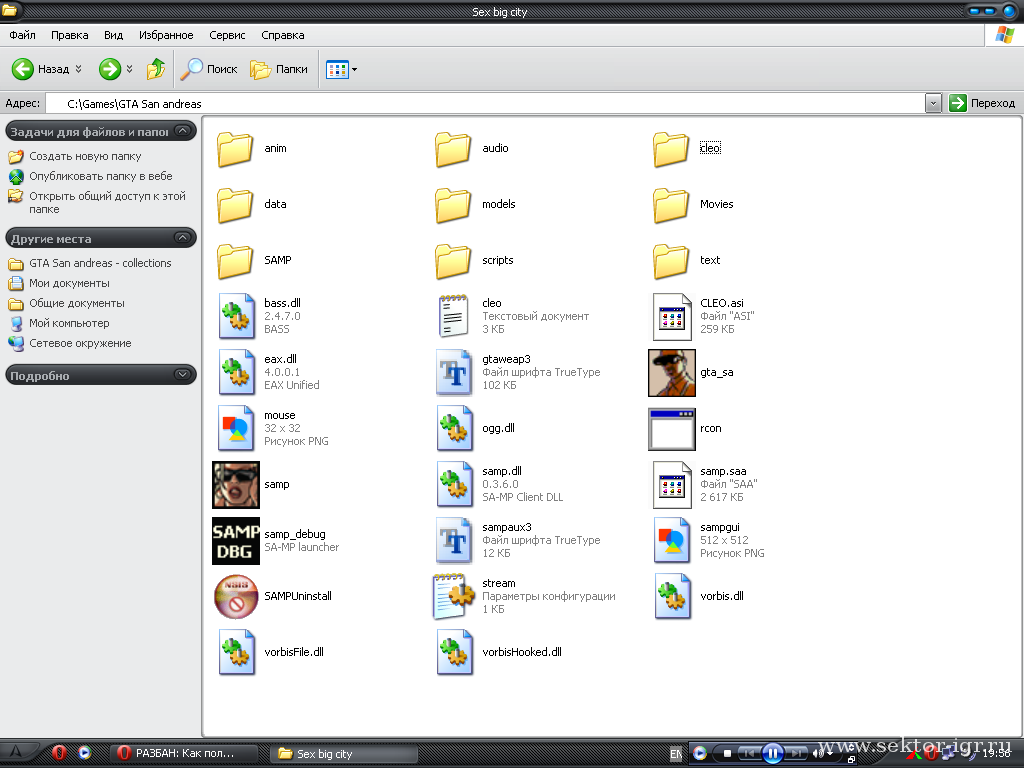Select the stream configuration file icon
The width and height of the screenshot is (1024, 768).
coord(453,596)
